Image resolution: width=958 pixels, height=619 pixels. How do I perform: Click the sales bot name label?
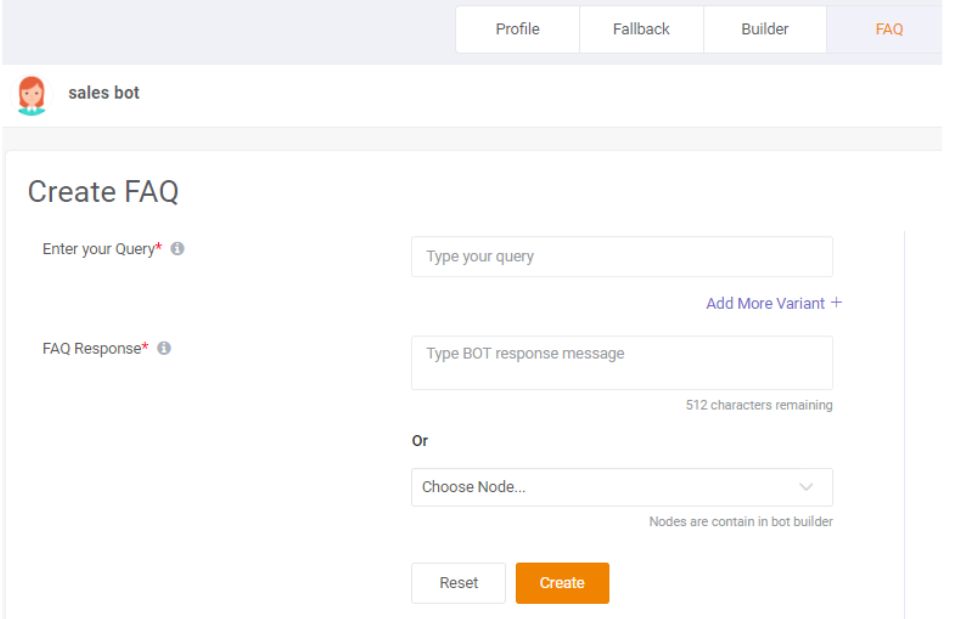click(104, 93)
